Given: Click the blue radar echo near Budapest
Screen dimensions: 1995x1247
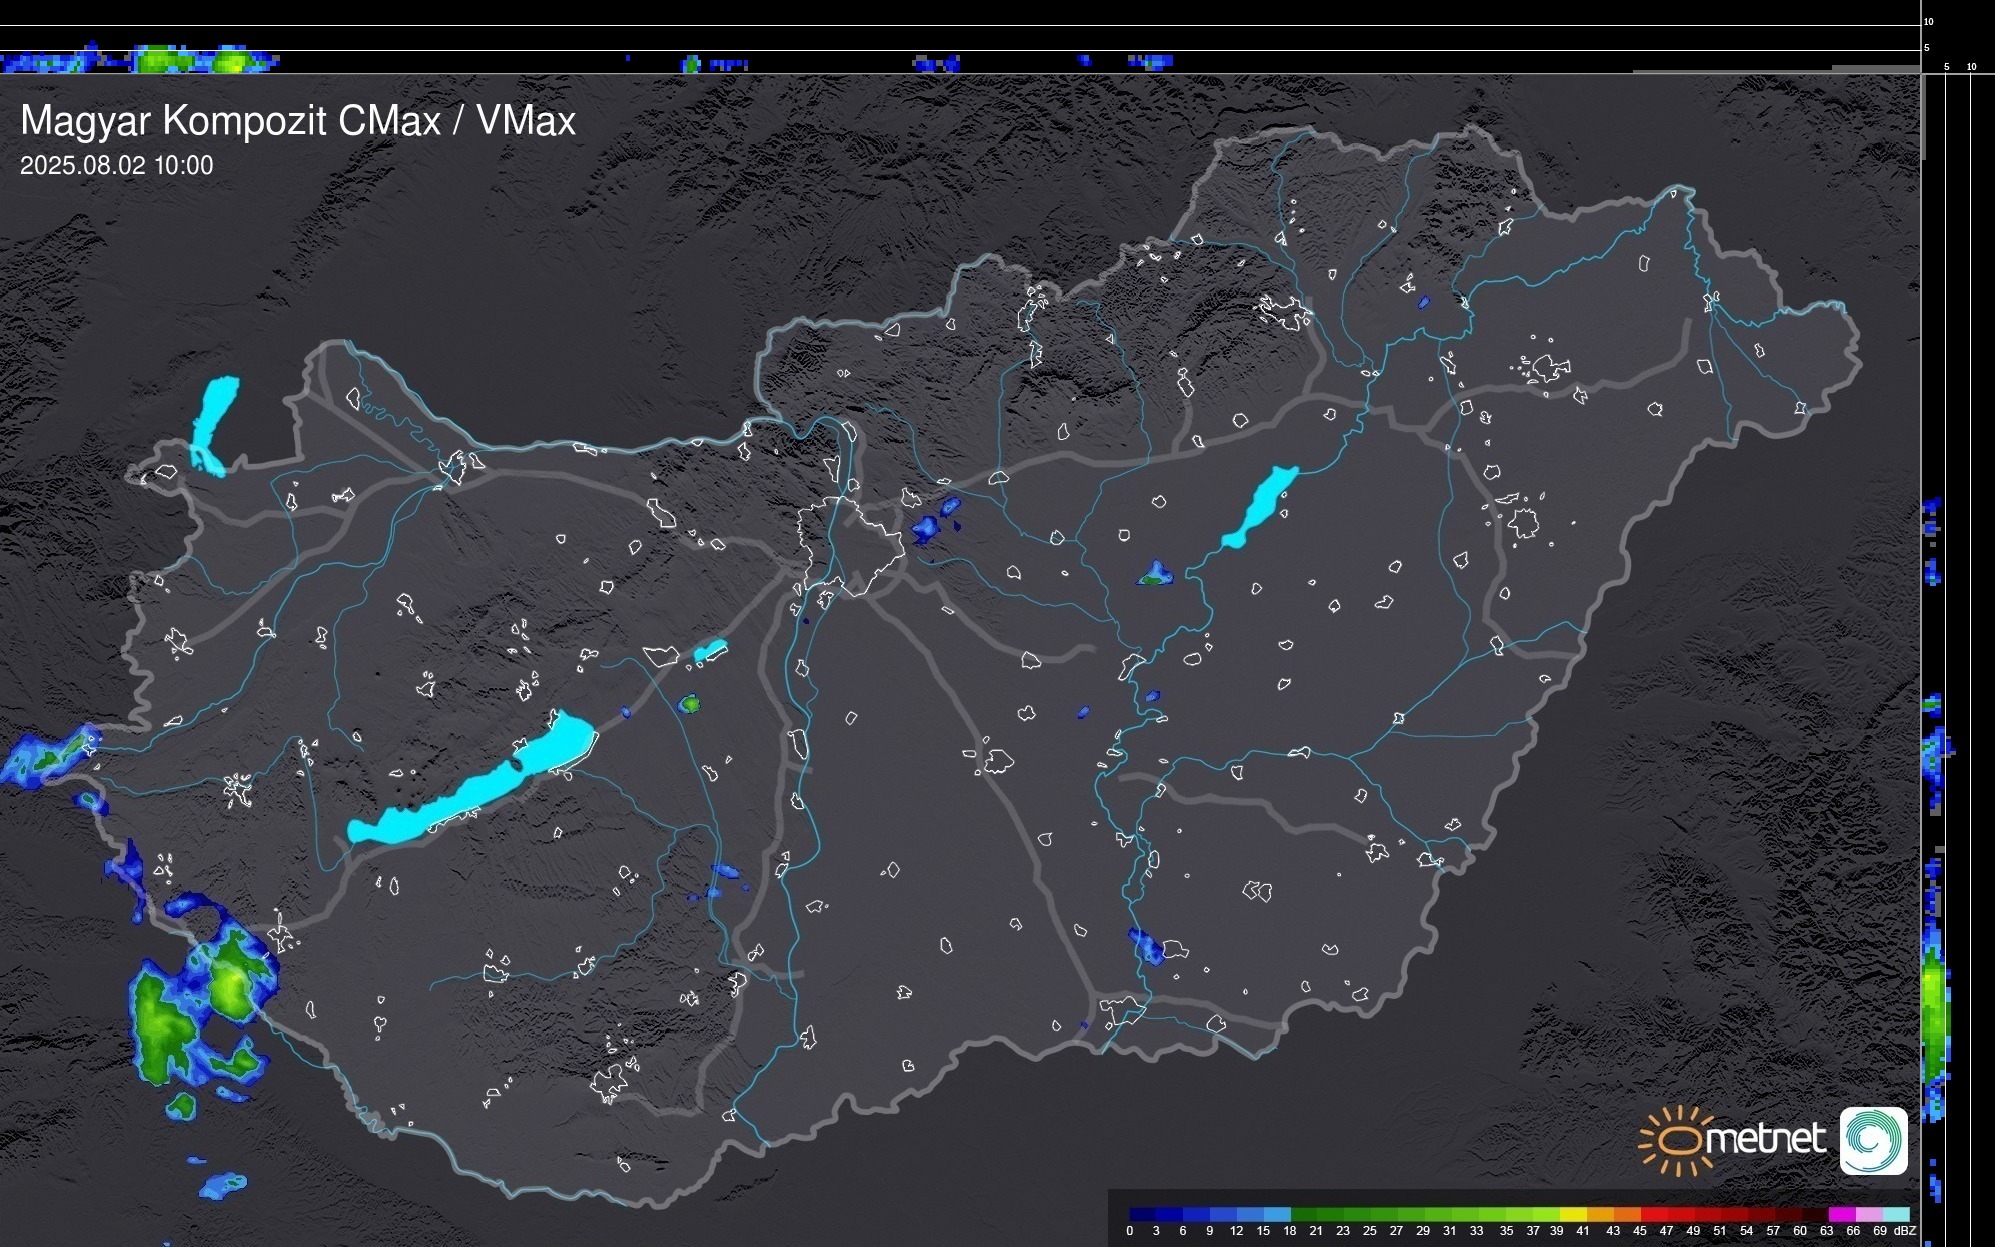Looking at the screenshot, I should pos(928,527).
